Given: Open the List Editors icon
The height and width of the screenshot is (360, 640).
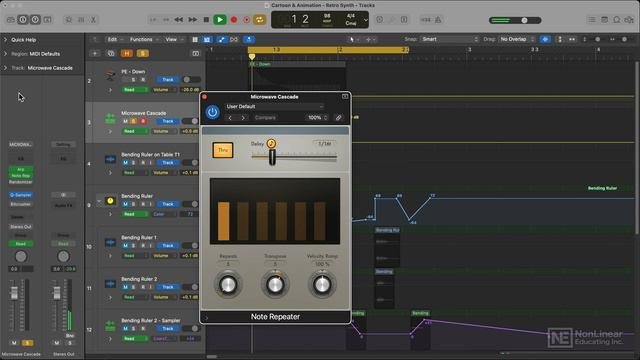Looking at the screenshot, I should [x=591, y=20].
